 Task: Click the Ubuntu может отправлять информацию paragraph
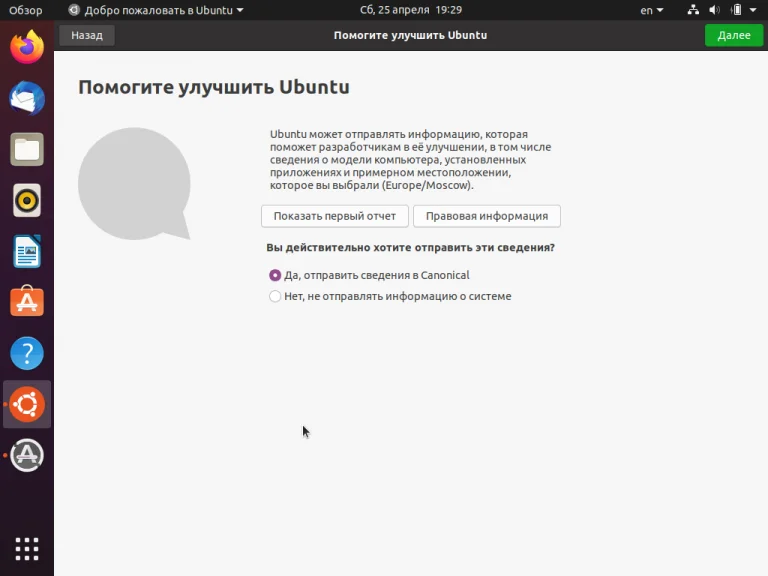410,160
